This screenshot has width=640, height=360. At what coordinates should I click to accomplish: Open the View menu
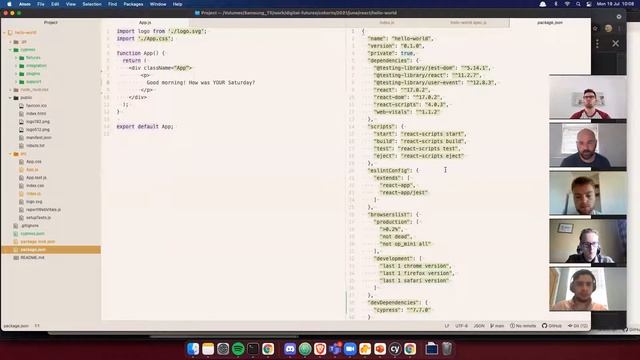pos(71,4)
